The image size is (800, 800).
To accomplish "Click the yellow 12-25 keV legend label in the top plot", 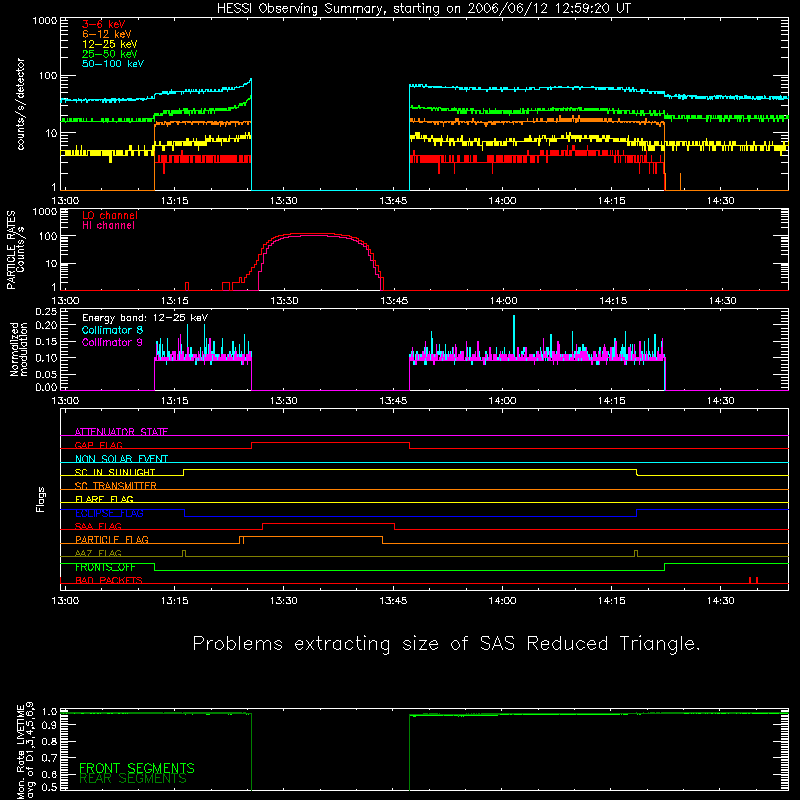I will click(x=110, y=44).
